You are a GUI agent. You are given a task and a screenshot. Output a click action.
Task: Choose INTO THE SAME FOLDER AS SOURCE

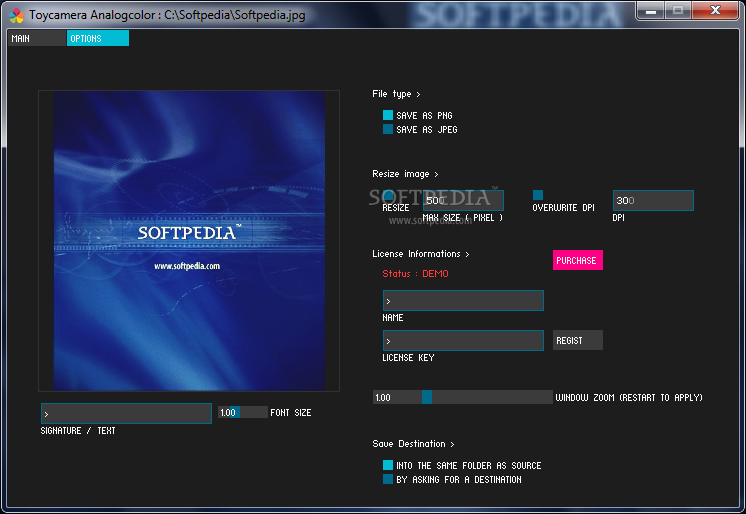pos(388,465)
